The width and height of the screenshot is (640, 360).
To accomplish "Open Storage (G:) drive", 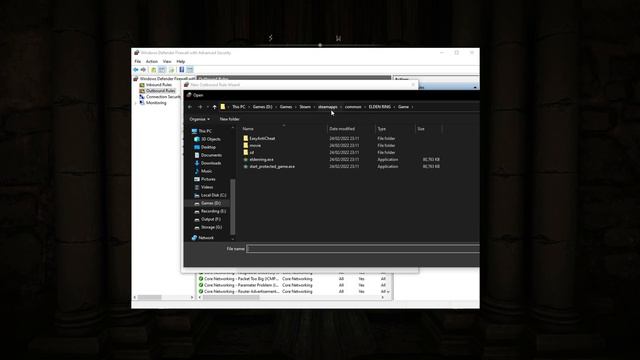I will [x=211, y=227].
